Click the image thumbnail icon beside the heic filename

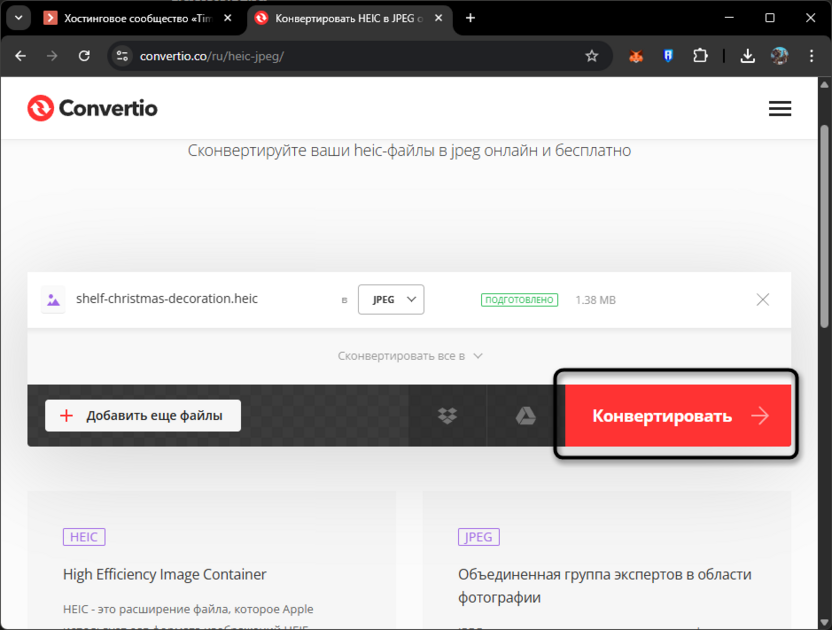pos(52,299)
